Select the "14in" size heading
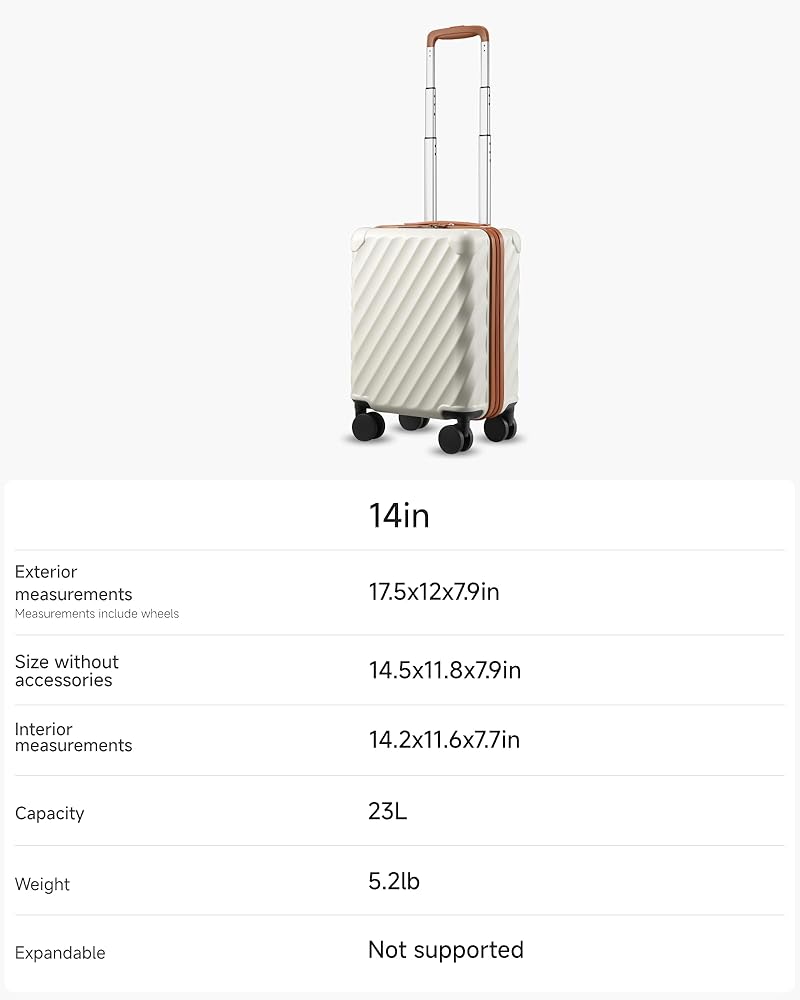 pyautogui.click(x=399, y=516)
